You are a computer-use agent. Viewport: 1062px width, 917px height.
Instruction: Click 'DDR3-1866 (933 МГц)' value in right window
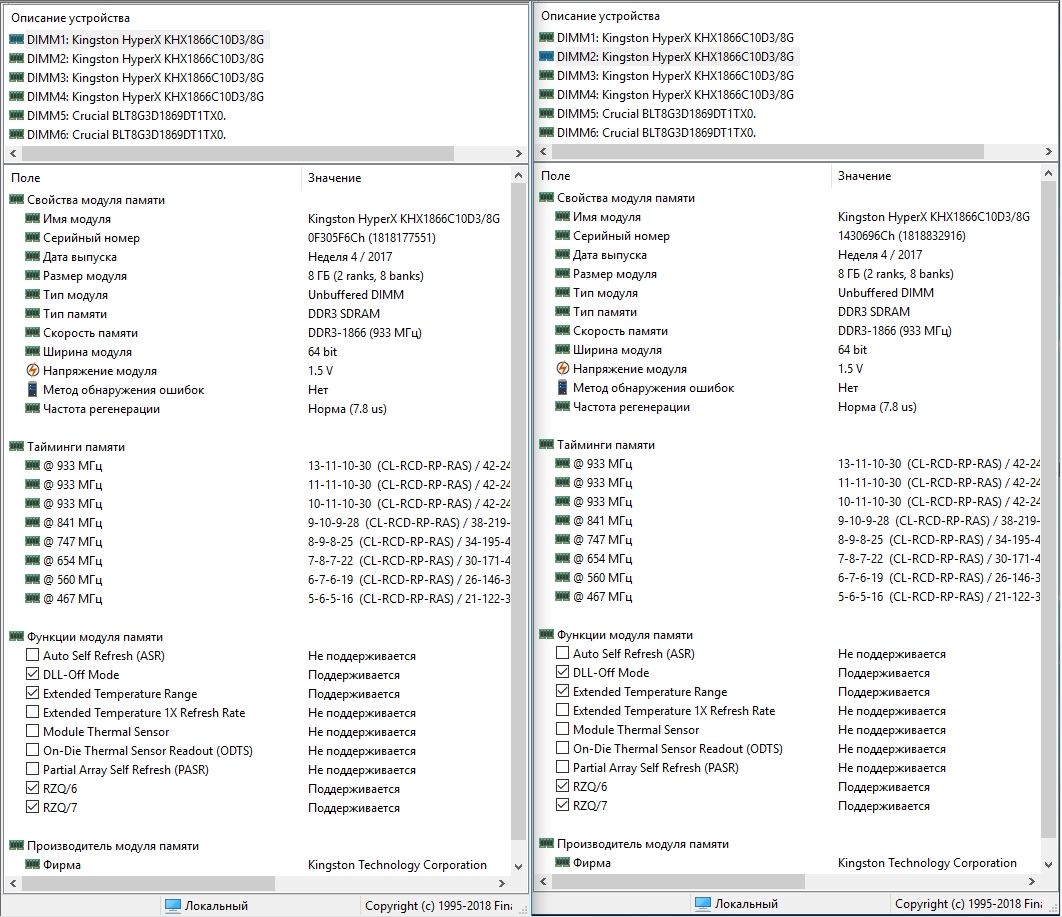[895, 330]
